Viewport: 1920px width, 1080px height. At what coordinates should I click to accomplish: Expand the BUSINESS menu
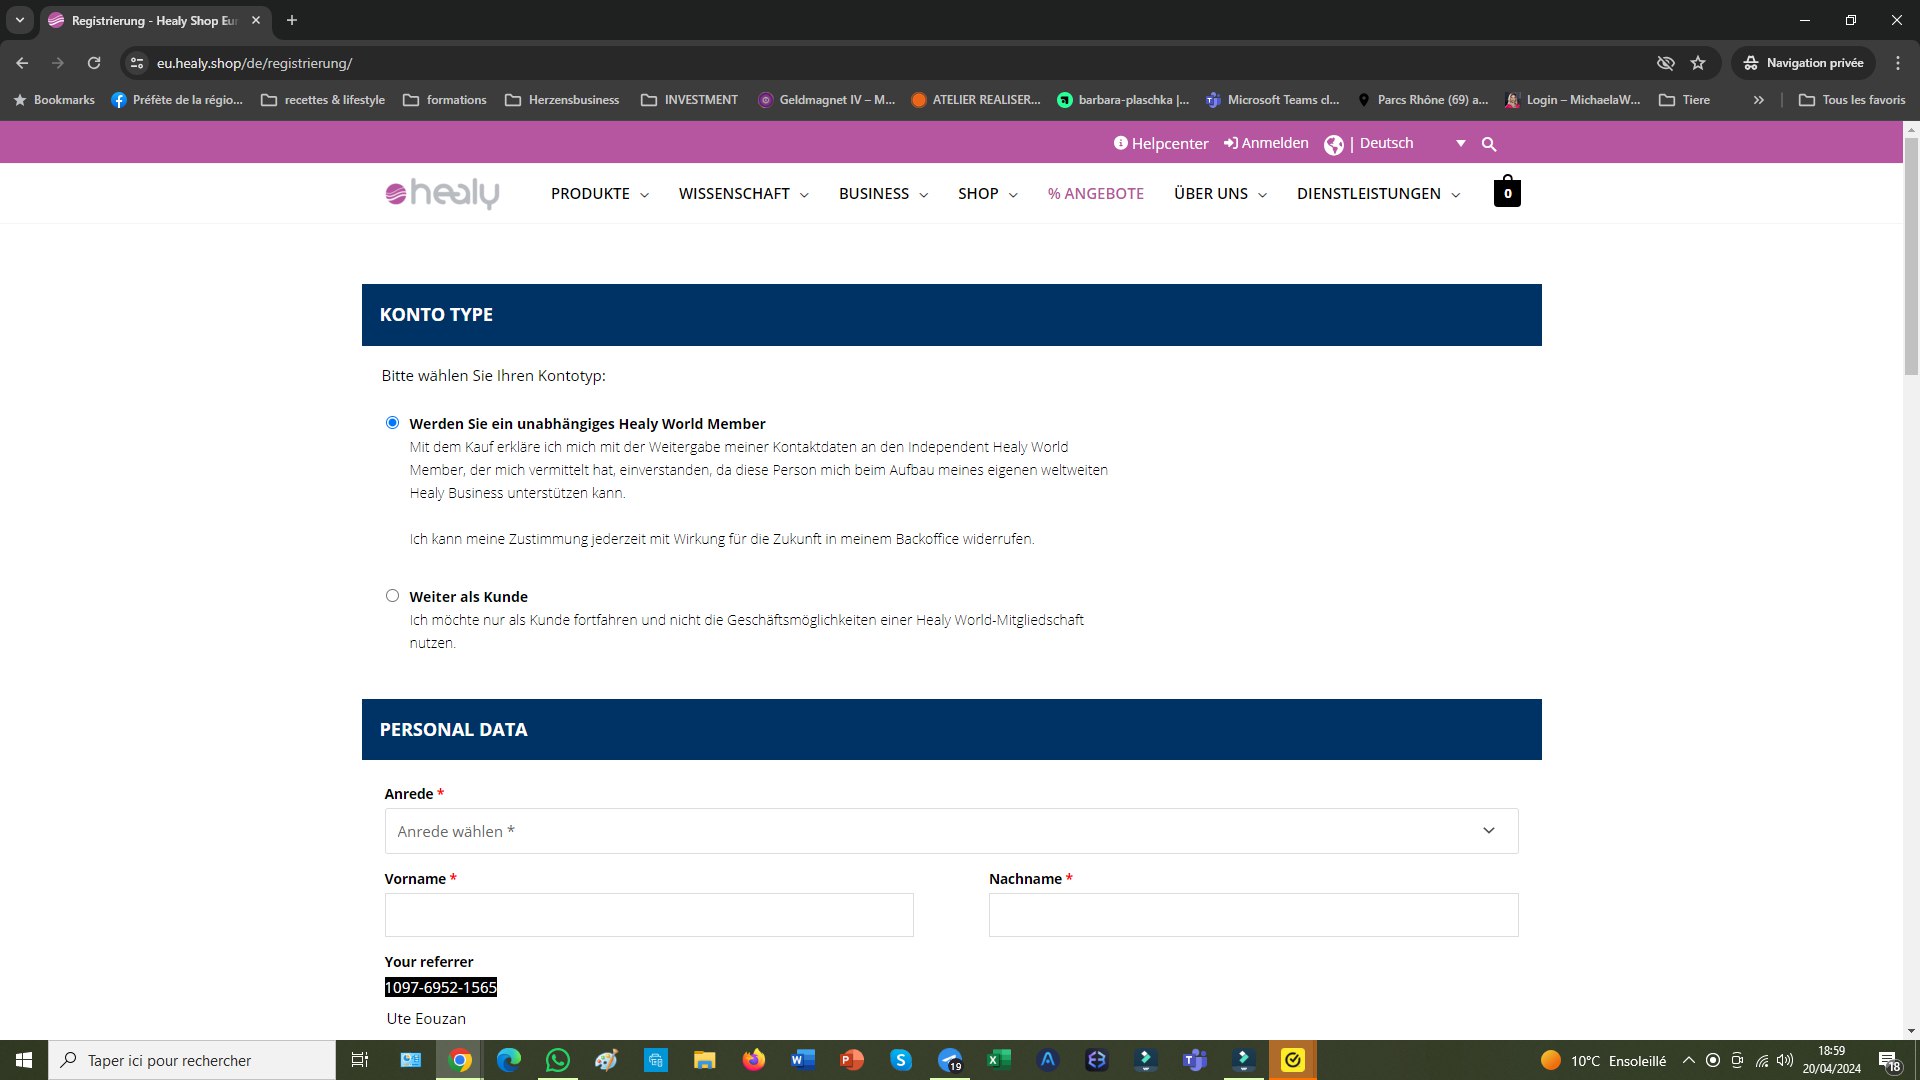pyautogui.click(x=884, y=194)
